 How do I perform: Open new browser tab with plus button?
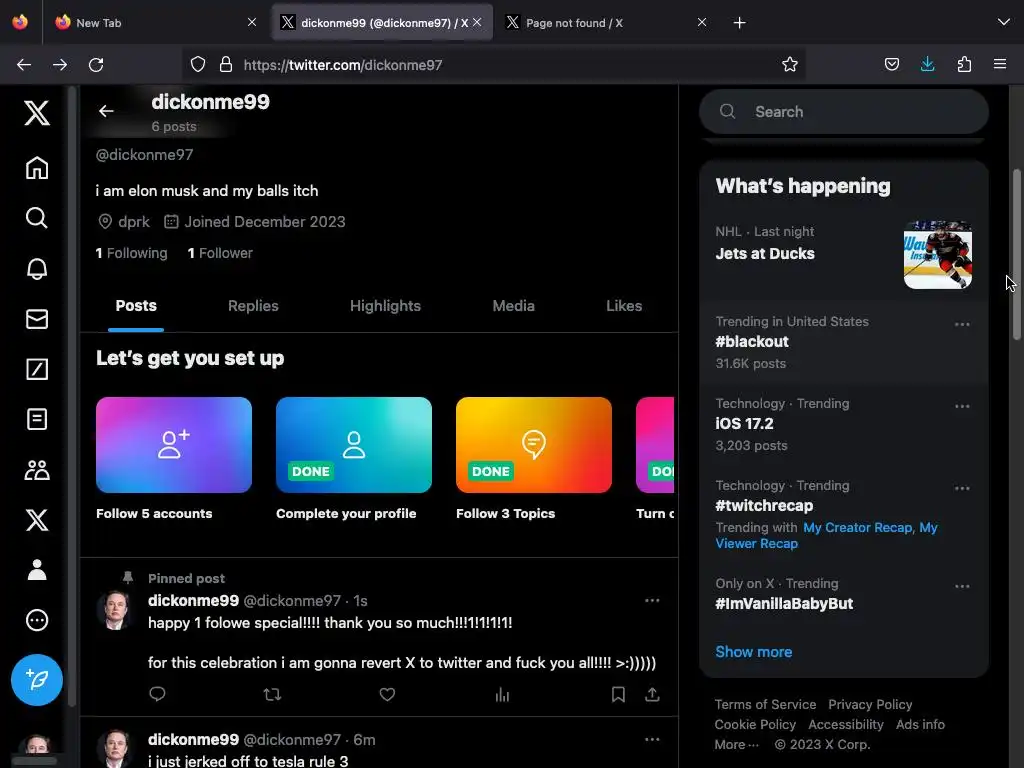(739, 23)
